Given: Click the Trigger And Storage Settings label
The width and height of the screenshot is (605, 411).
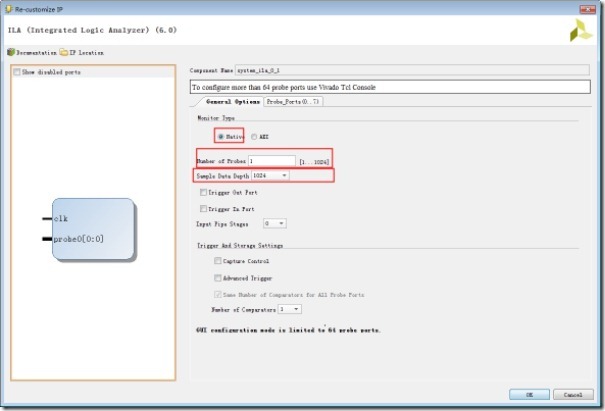Looking at the screenshot, I should pyautogui.click(x=240, y=245).
